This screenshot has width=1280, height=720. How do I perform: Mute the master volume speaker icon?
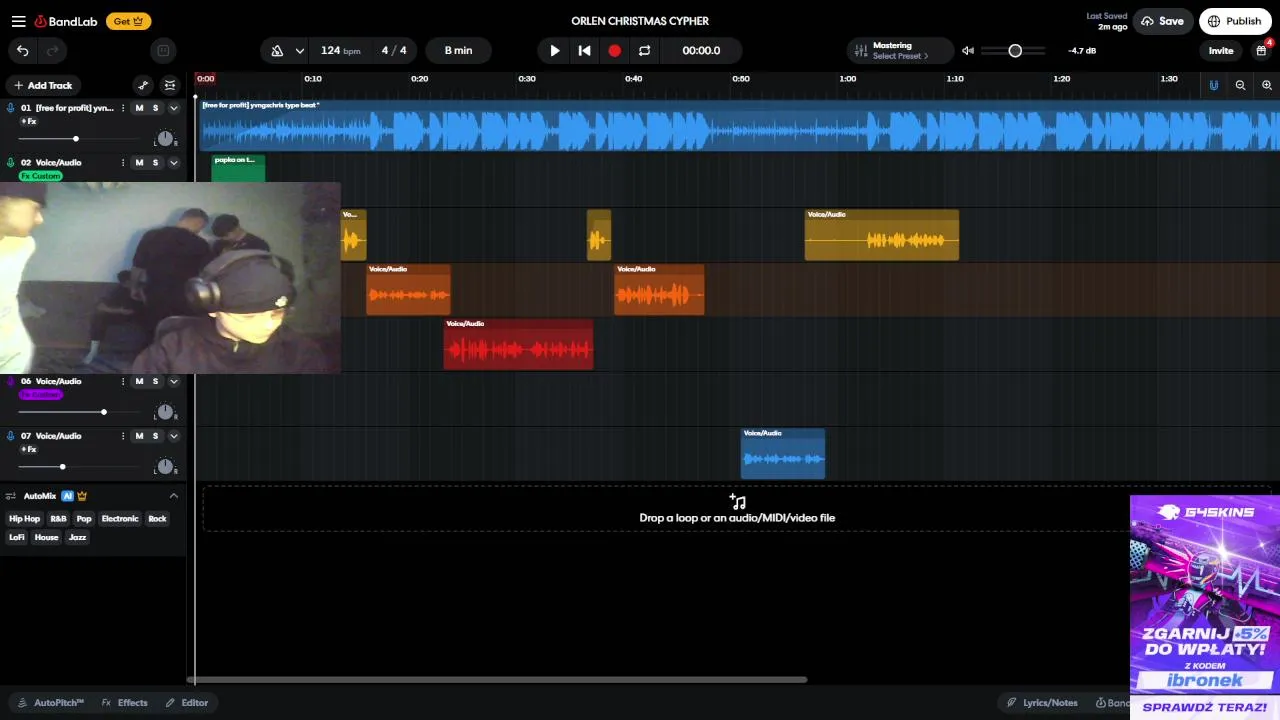point(968,51)
